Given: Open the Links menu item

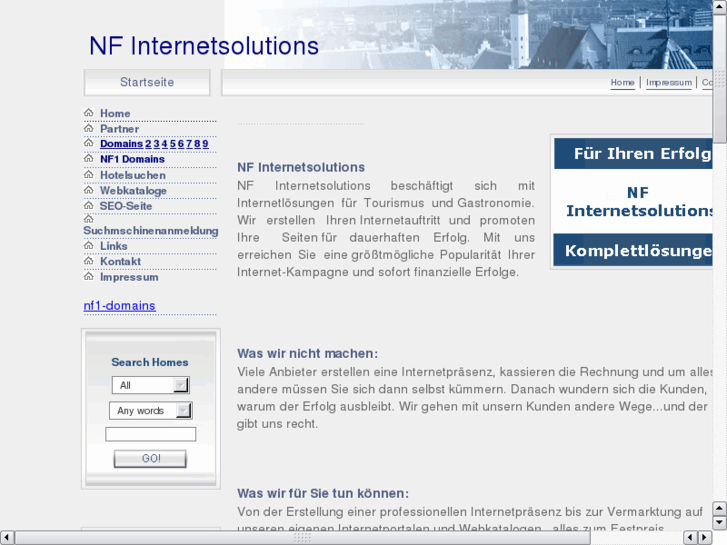Looking at the screenshot, I should coord(114,246).
